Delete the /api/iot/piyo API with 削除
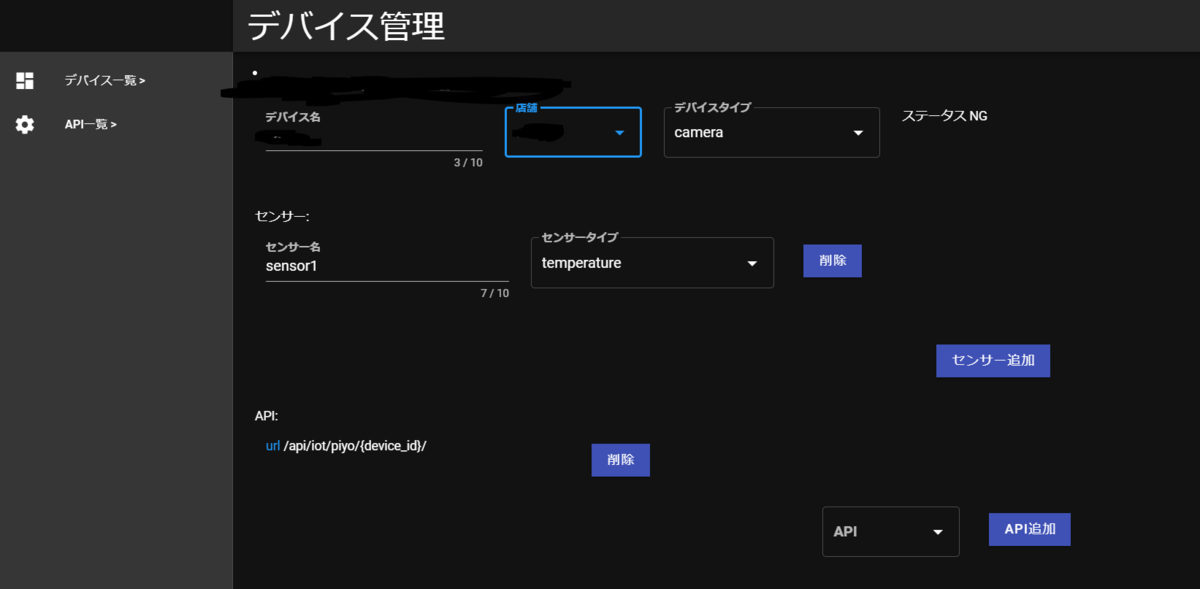 pos(621,460)
